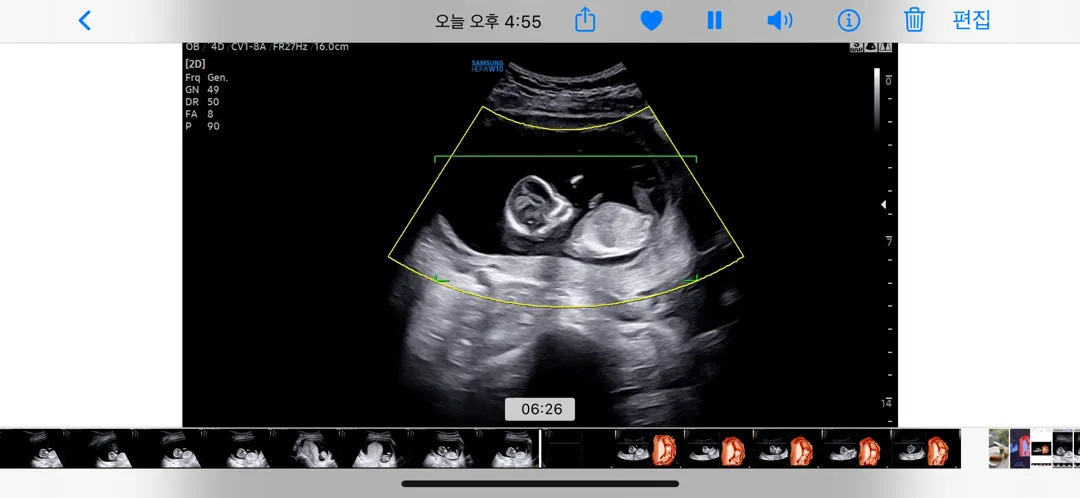
Task: Open the share sheet icon
Action: [x=584, y=20]
